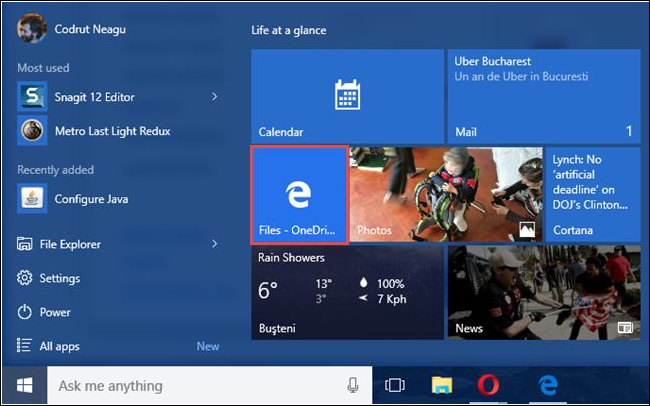
Task: Click the Snagit 12 Editor label
Action: 95,97
